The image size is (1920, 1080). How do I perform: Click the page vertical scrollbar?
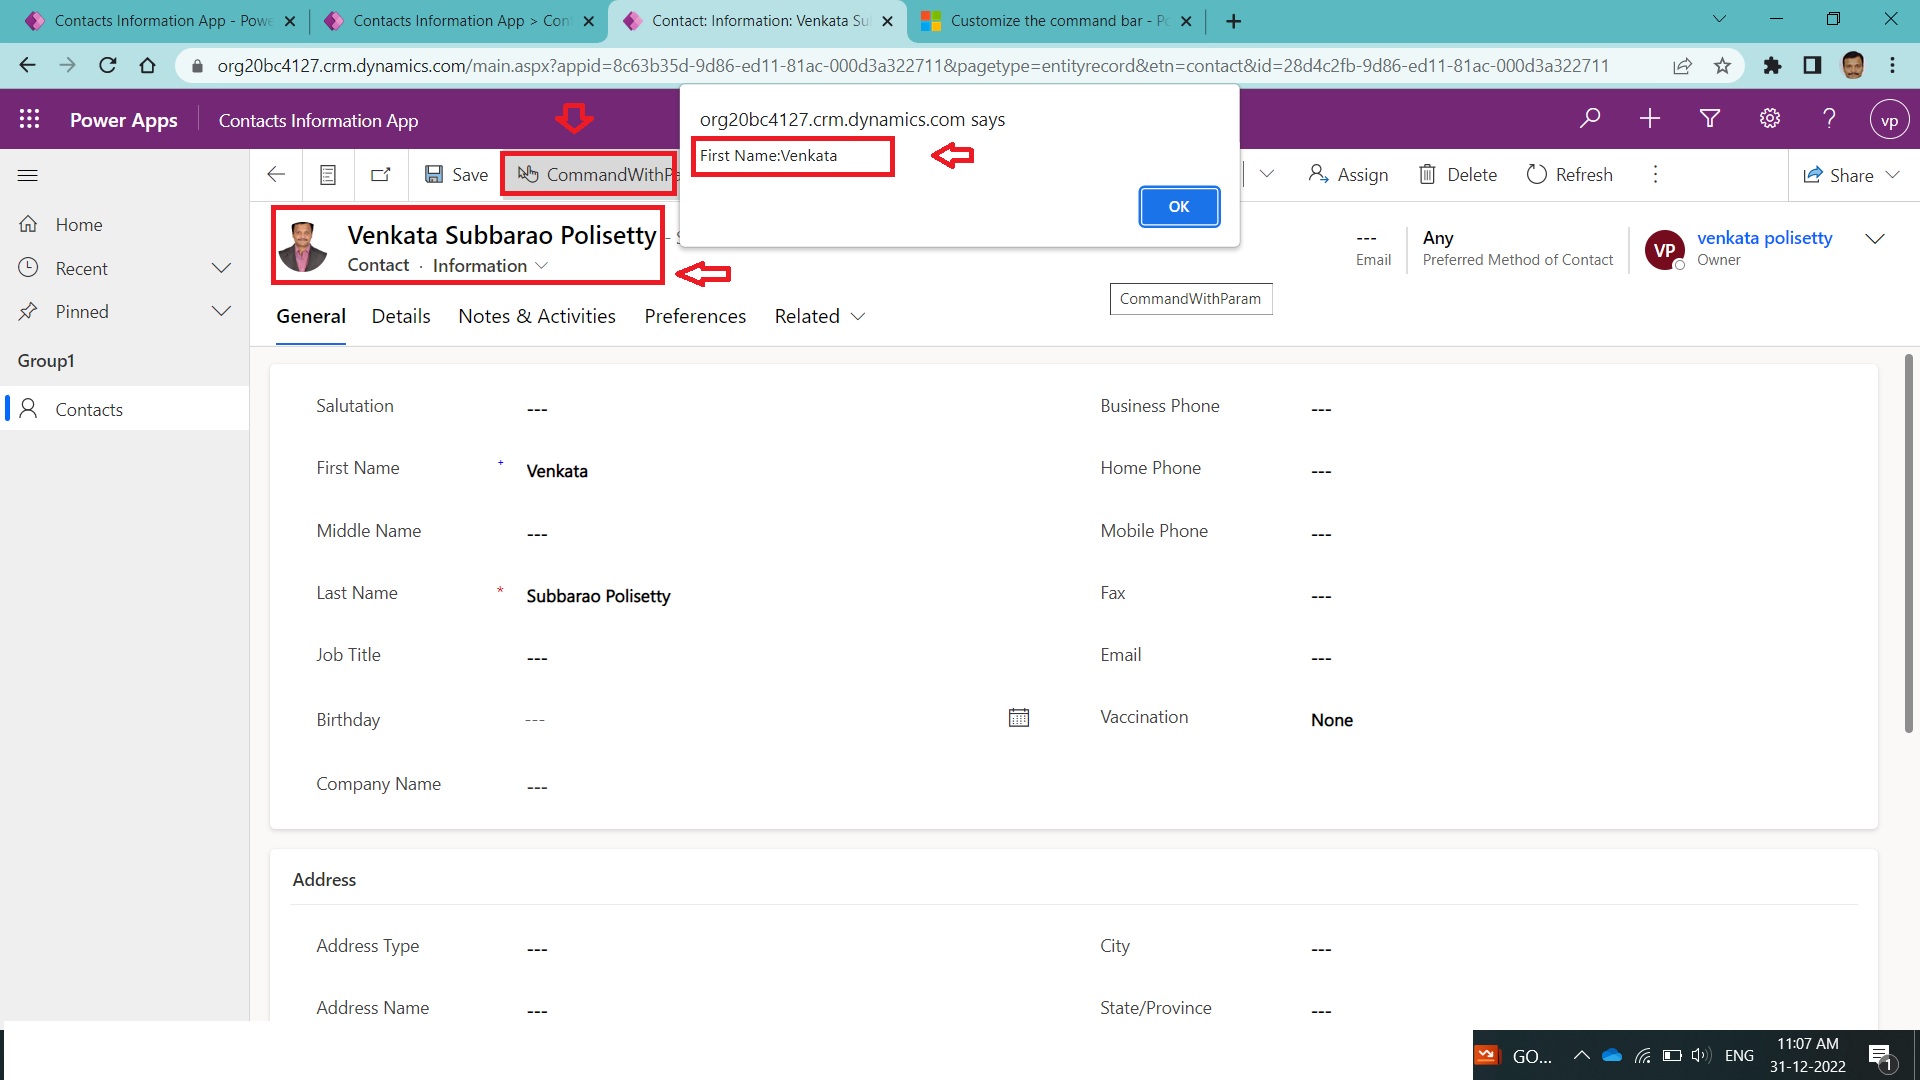point(1908,543)
